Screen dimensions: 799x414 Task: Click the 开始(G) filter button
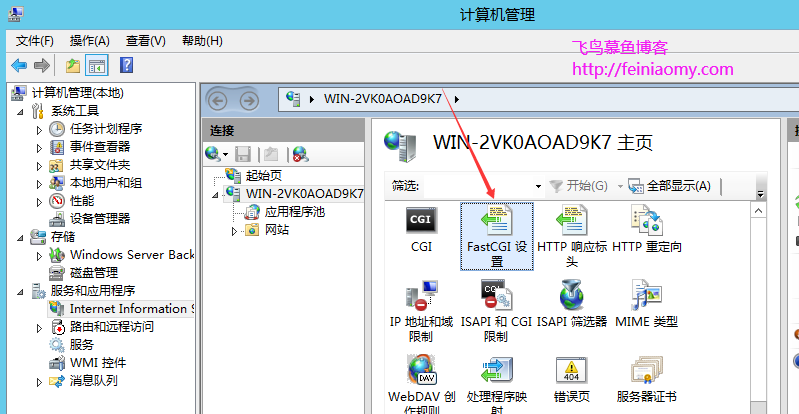point(578,186)
